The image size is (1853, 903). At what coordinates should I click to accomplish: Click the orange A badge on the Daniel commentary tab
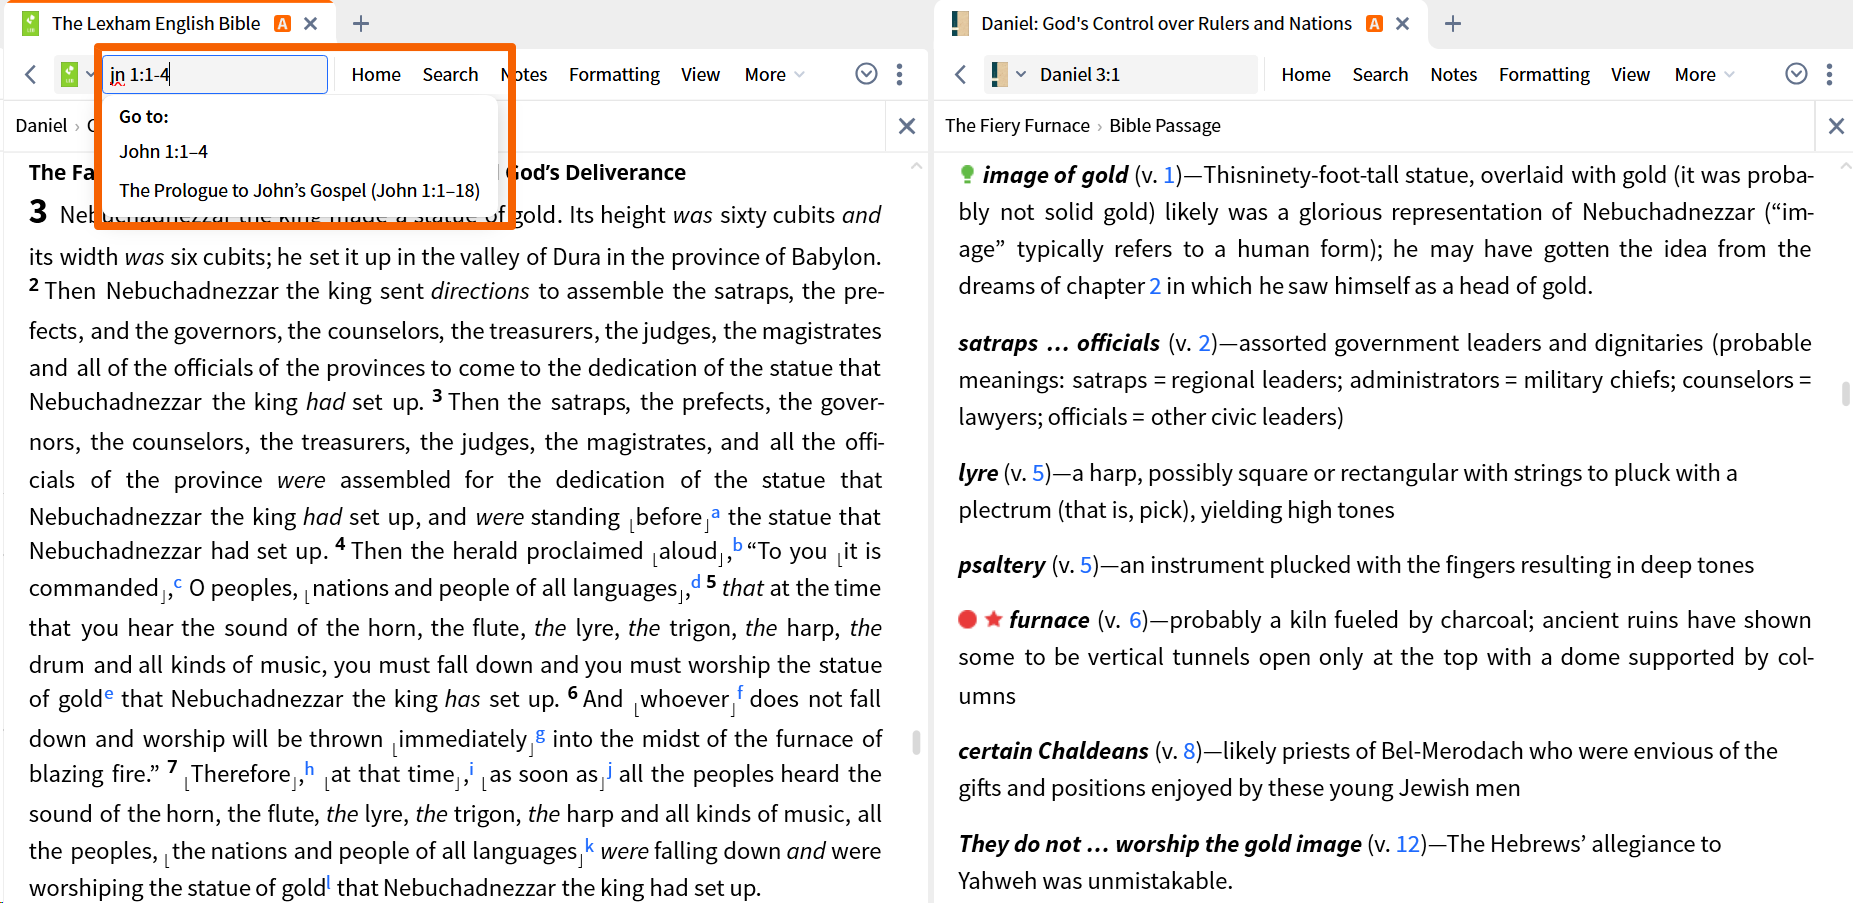1375,23
